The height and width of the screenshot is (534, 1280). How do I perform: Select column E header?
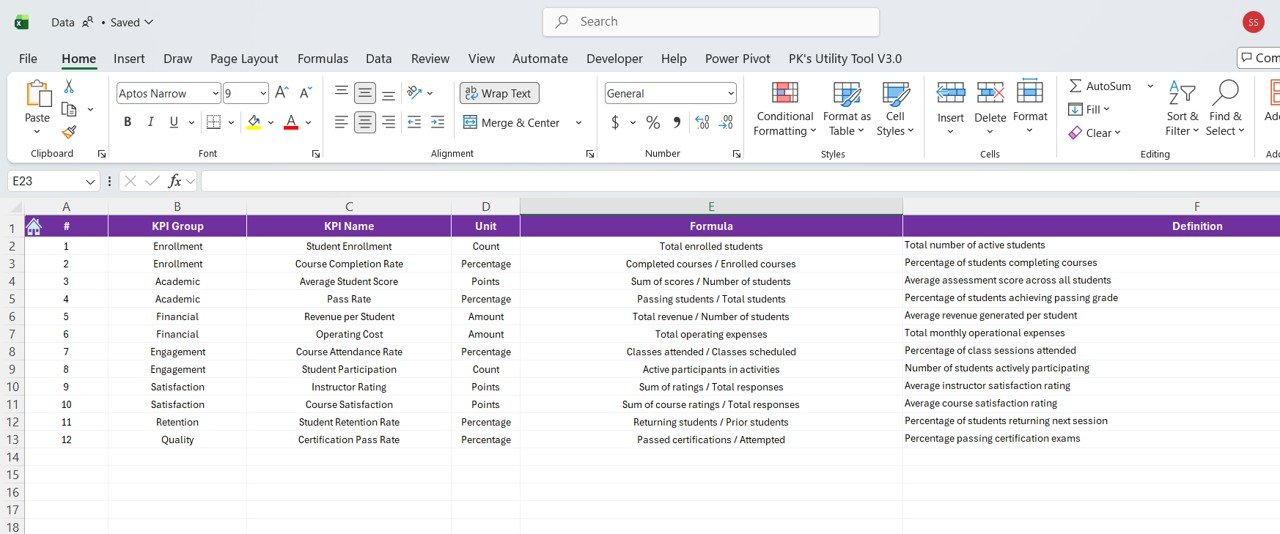711,206
